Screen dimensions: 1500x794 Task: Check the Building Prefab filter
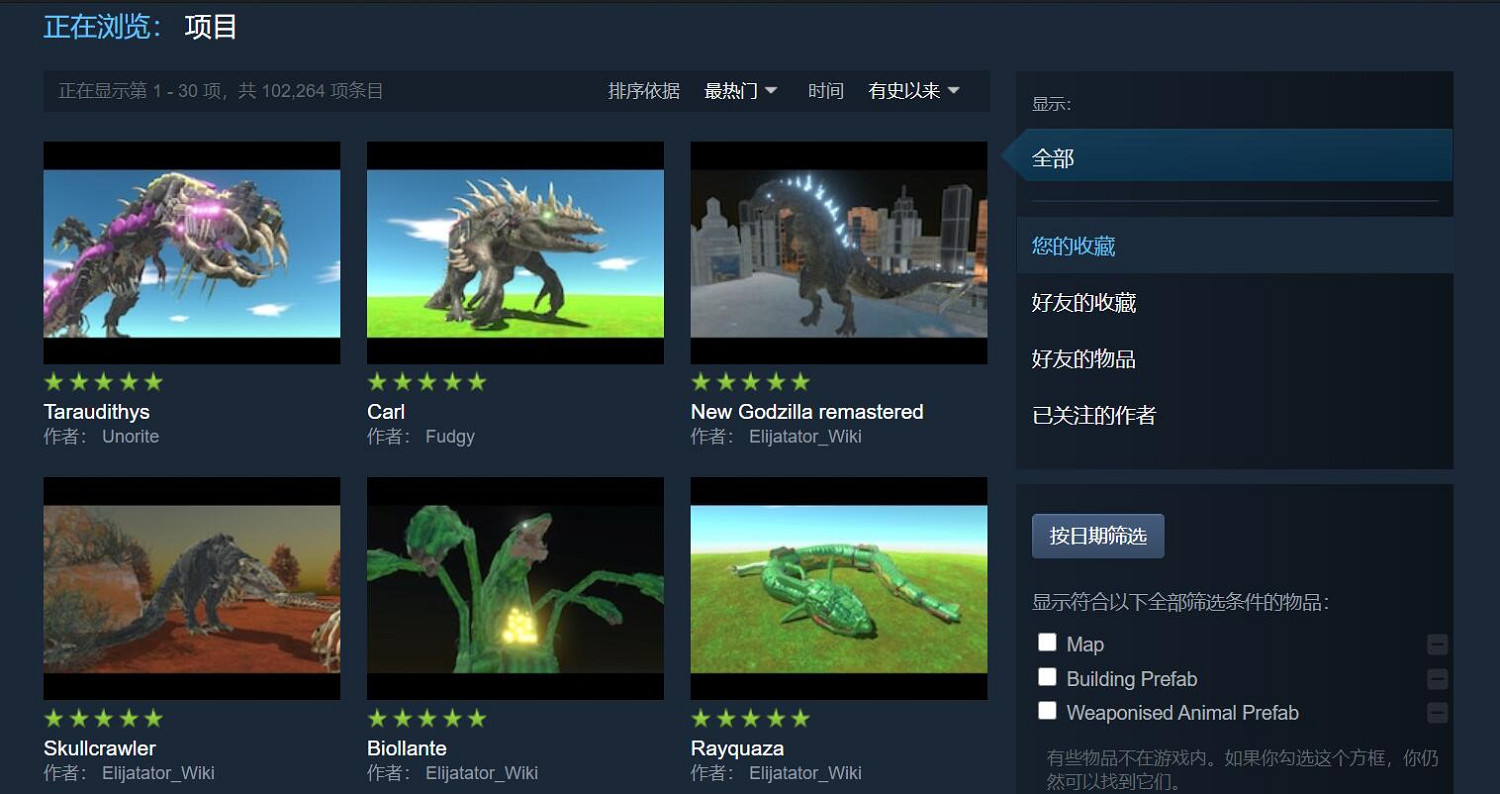click(1047, 677)
